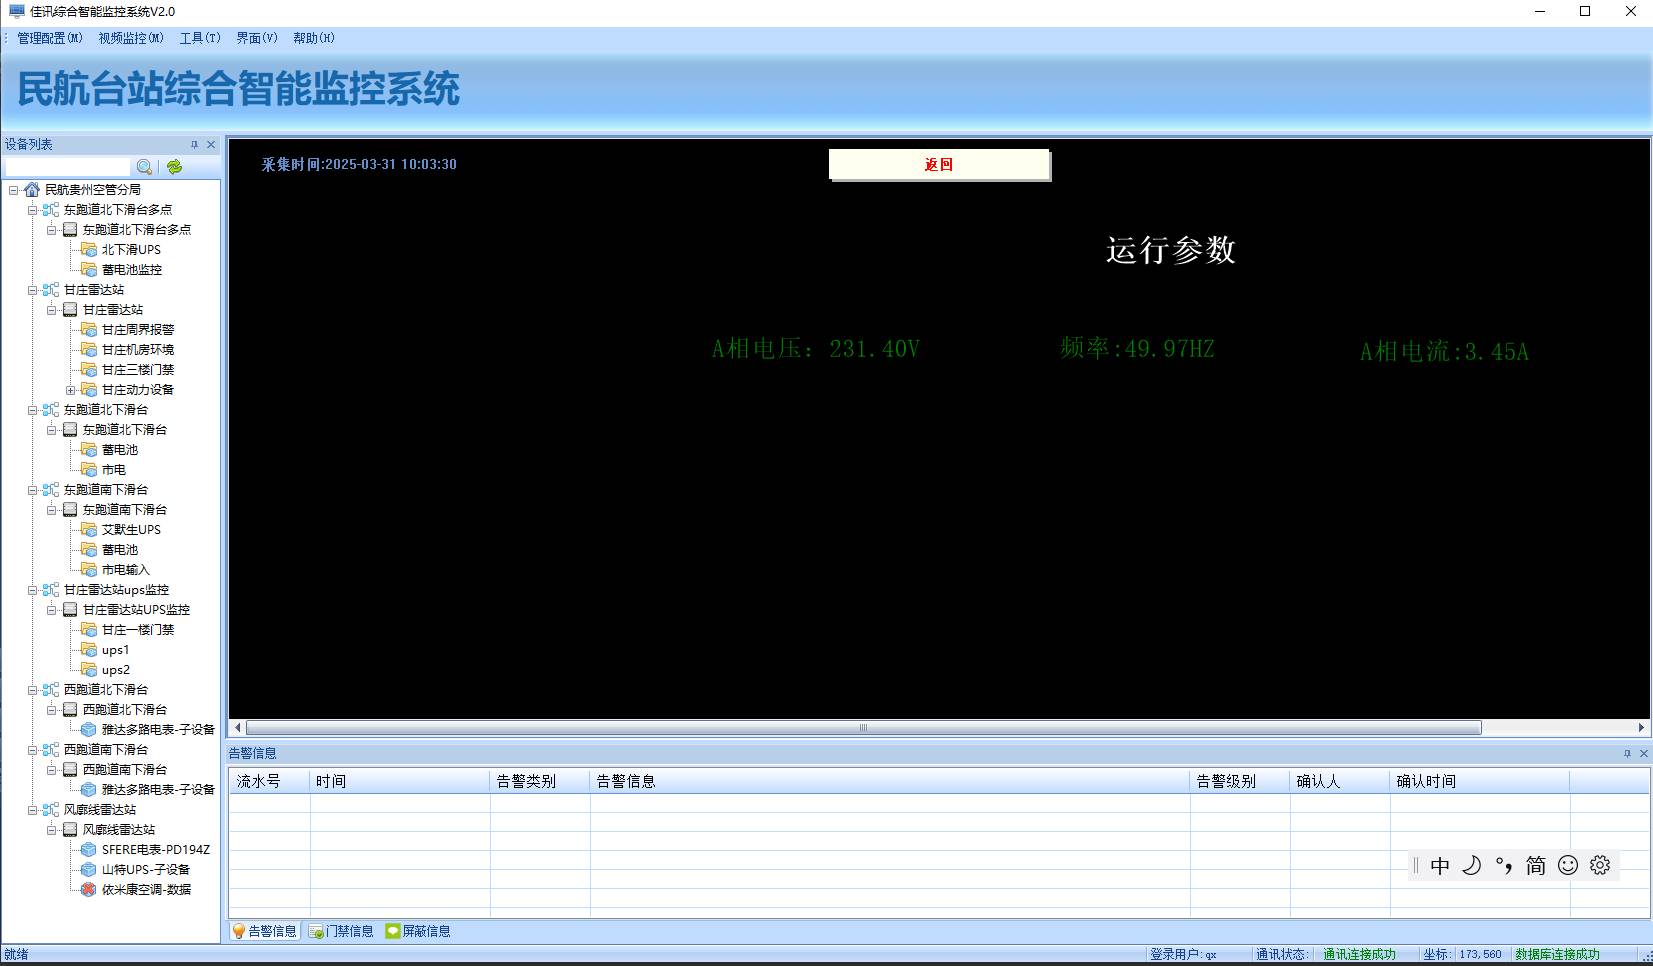Close the device list panel
1653x966 pixels.
point(211,145)
